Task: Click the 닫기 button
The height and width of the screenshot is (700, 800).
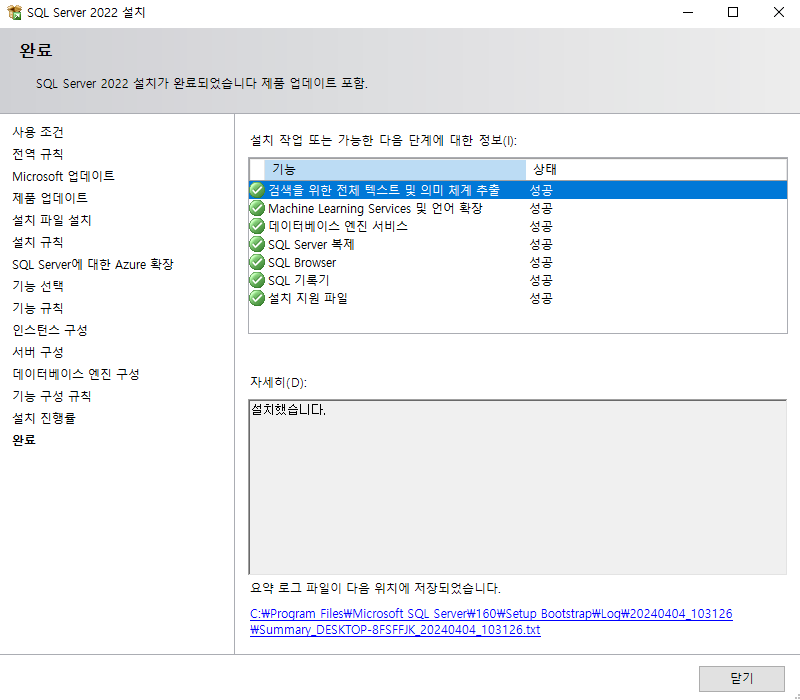Action: 741,679
